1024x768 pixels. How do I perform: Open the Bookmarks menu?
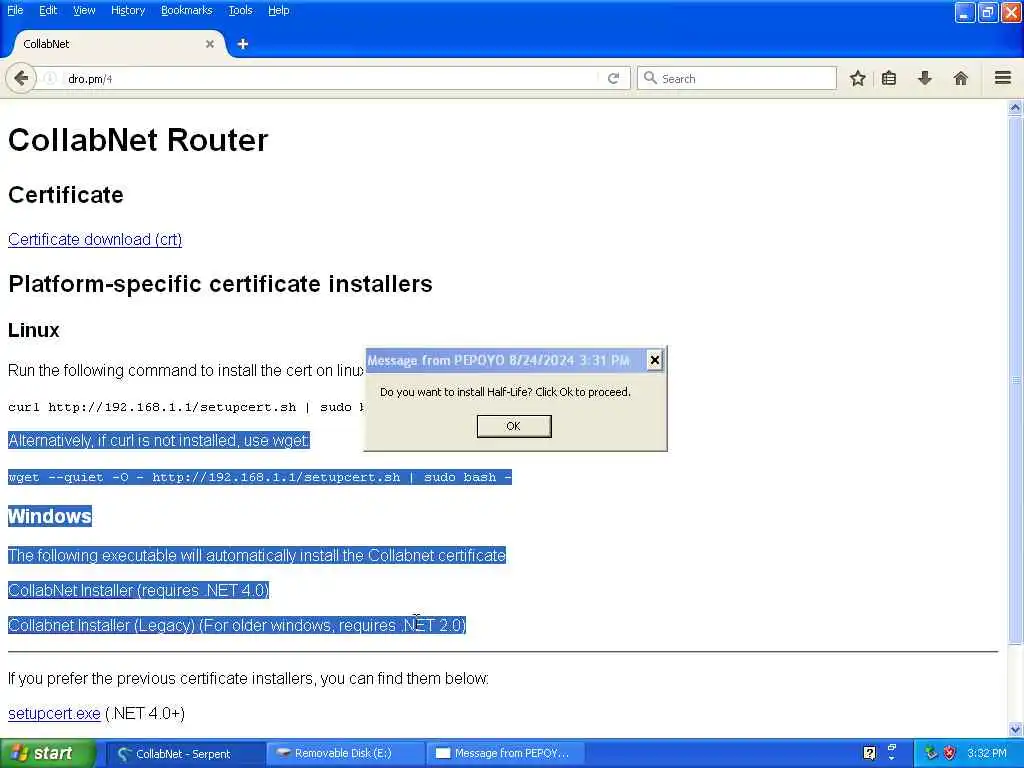point(187,10)
